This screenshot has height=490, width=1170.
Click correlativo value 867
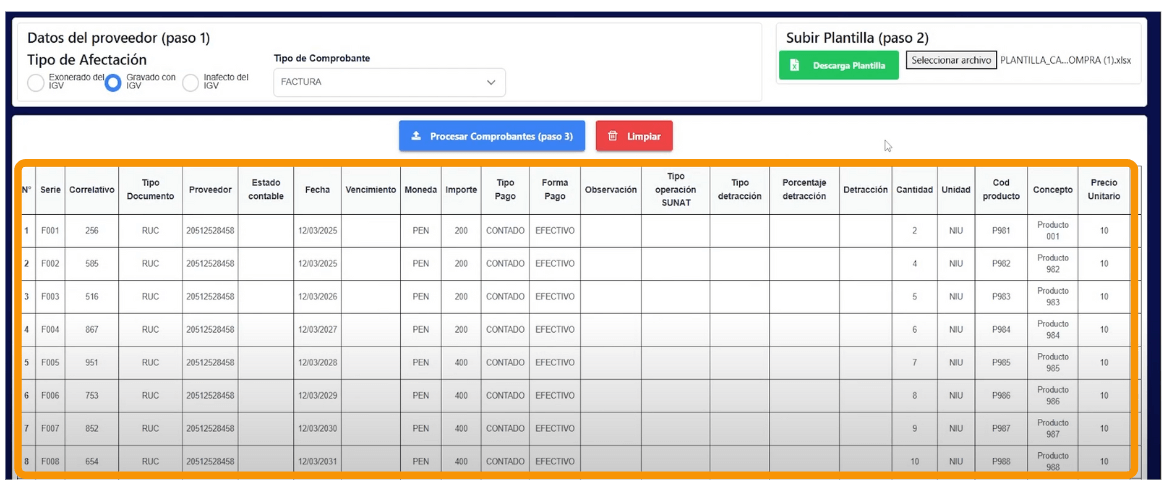click(92, 330)
